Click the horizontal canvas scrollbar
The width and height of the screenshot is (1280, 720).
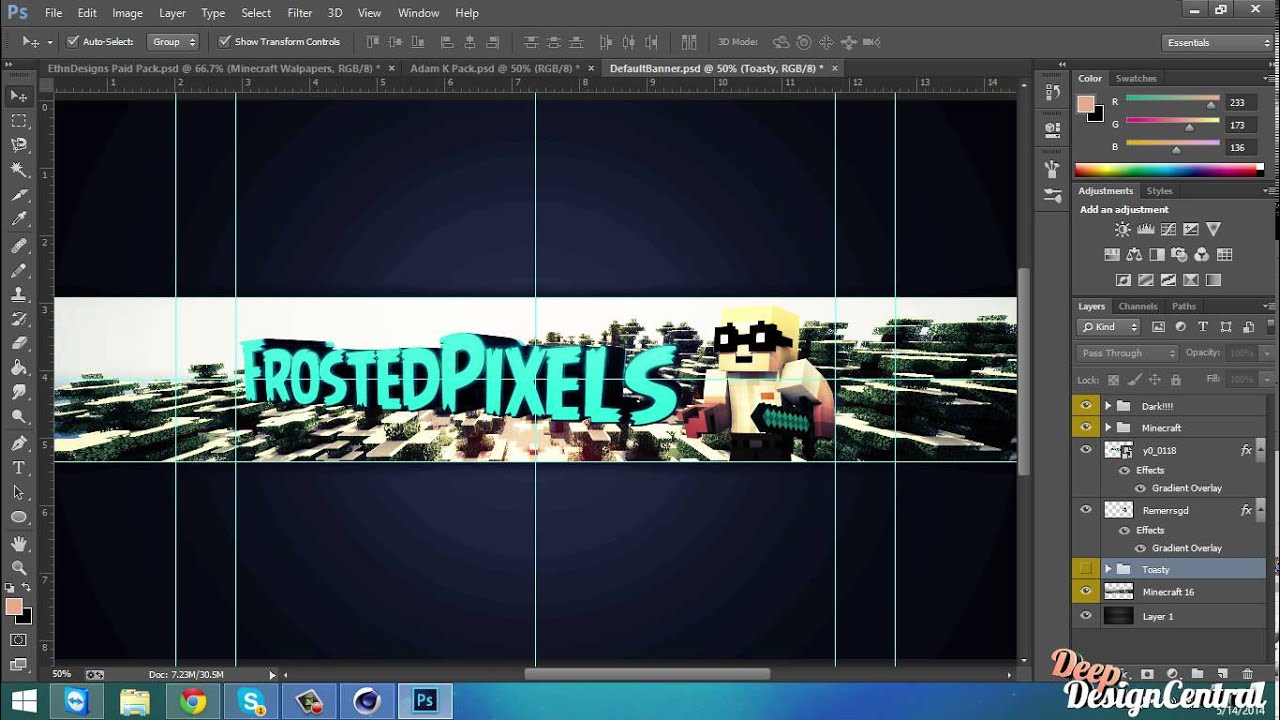tap(647, 674)
